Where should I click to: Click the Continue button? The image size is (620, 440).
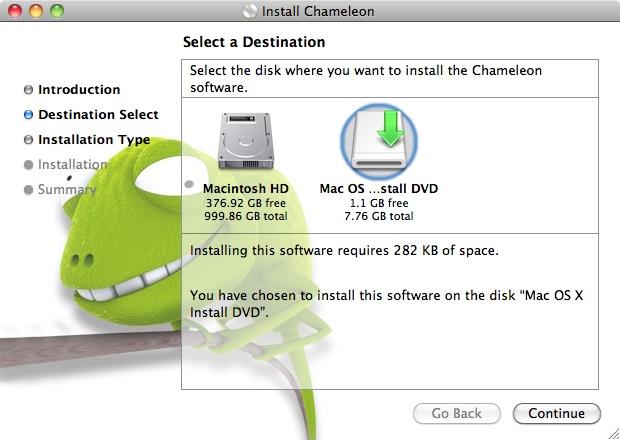tap(556, 414)
